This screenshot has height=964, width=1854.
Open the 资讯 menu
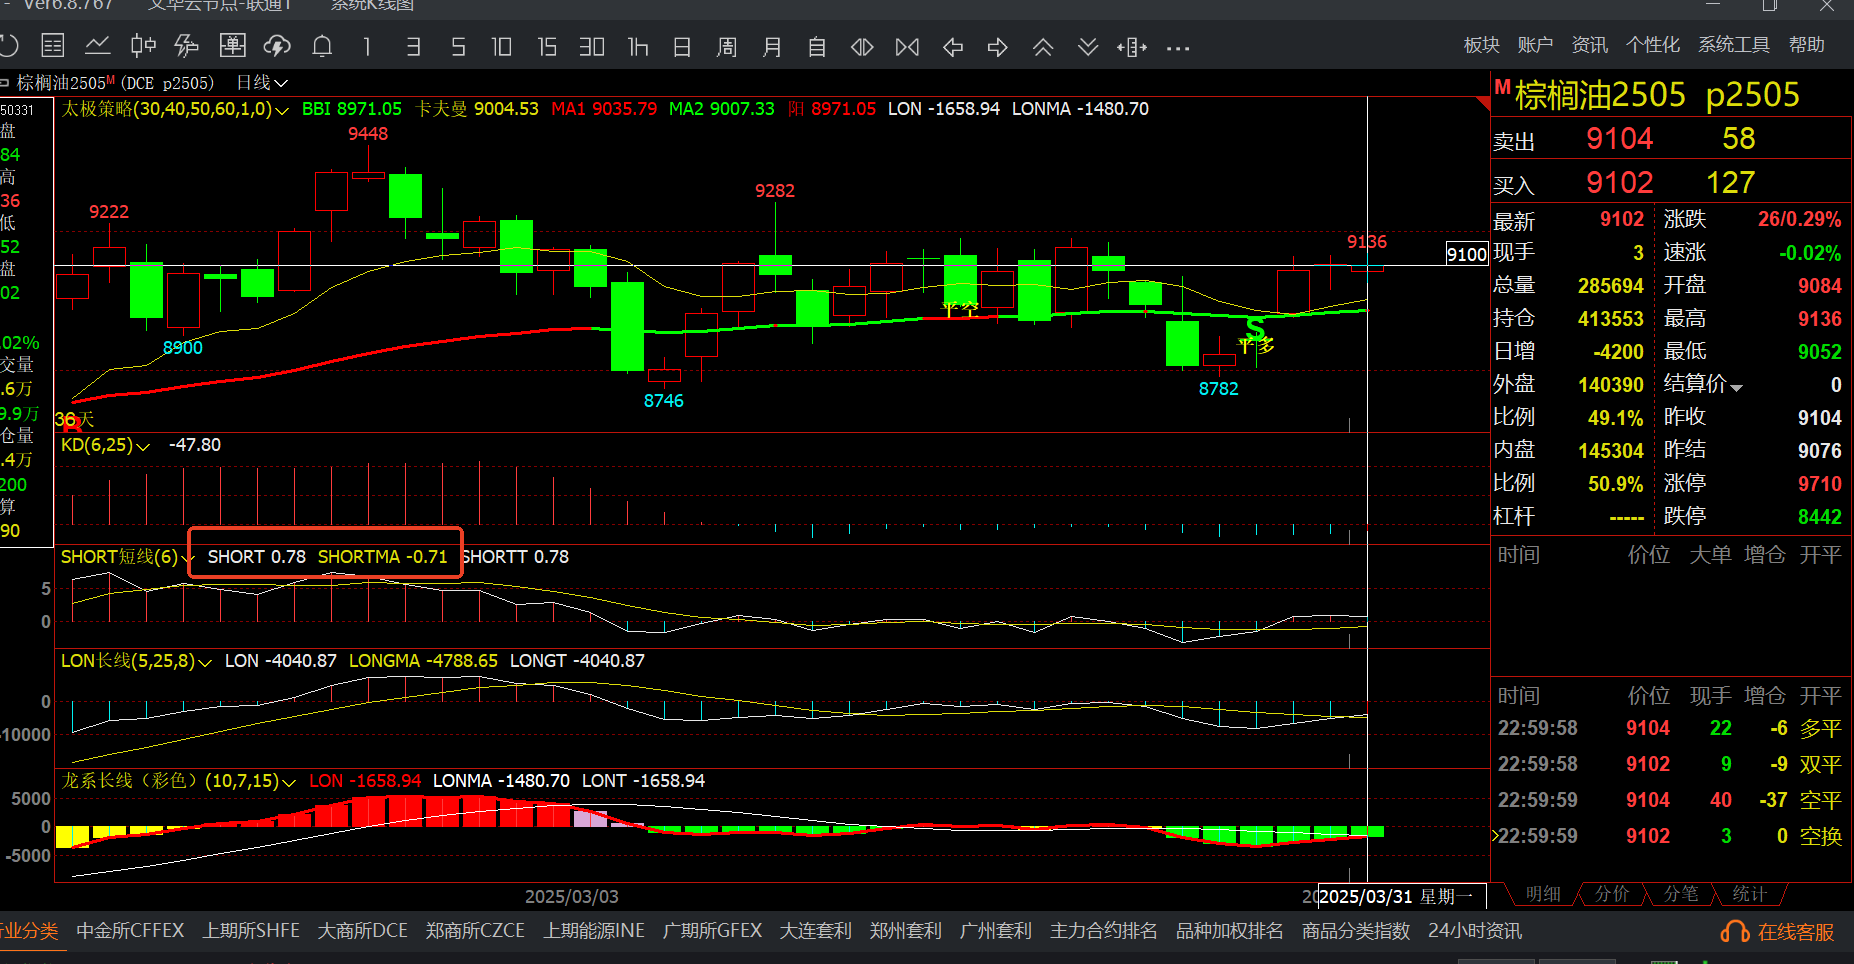(x=1589, y=45)
